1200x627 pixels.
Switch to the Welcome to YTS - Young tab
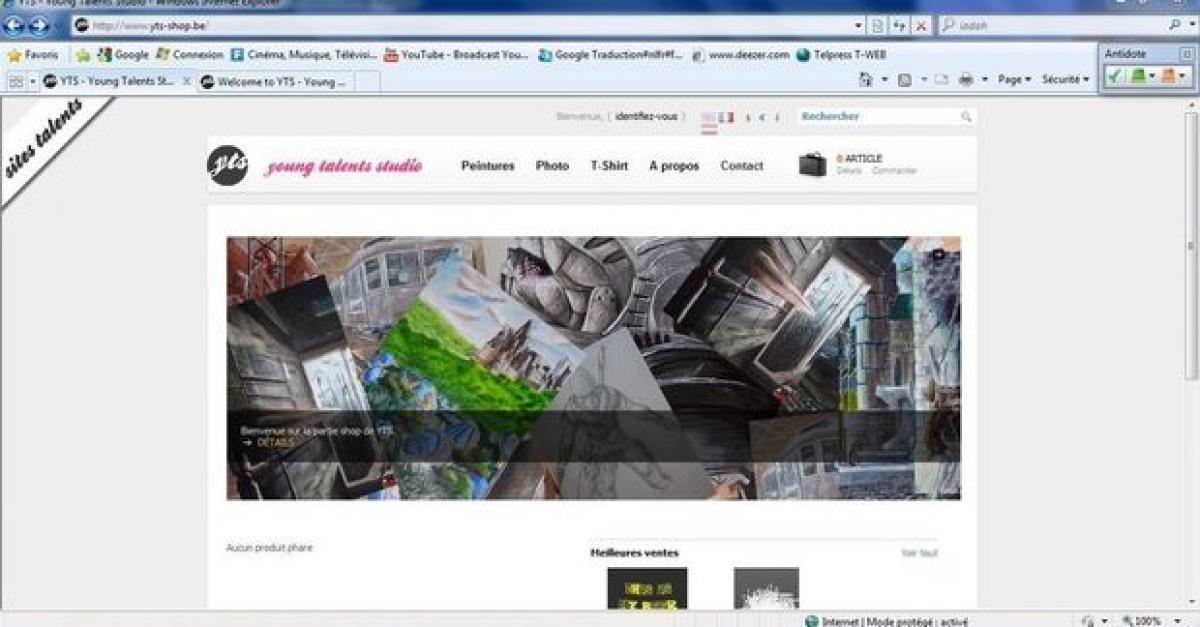tap(274, 82)
